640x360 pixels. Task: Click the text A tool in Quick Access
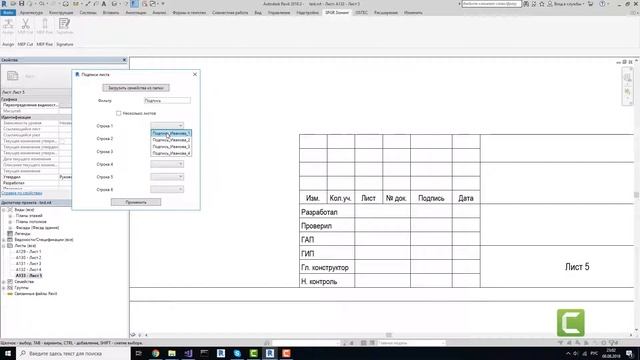pos(104,4)
